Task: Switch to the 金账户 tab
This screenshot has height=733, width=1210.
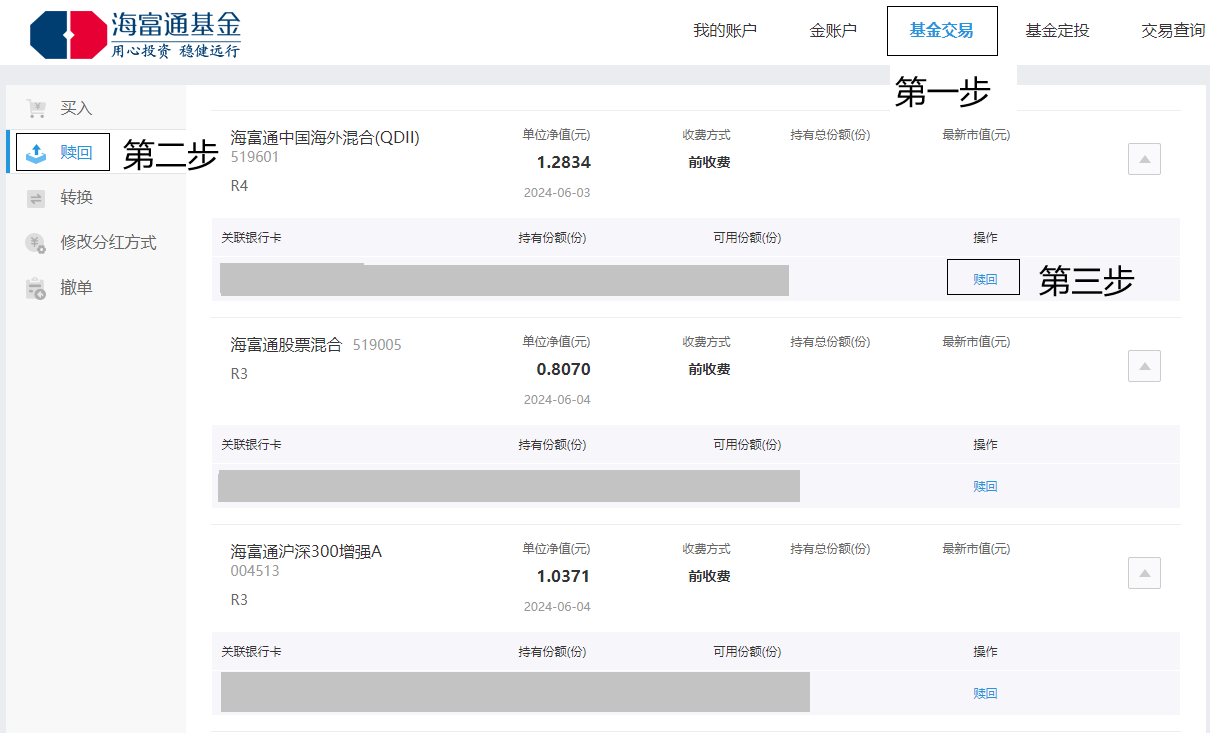Action: coord(833,31)
